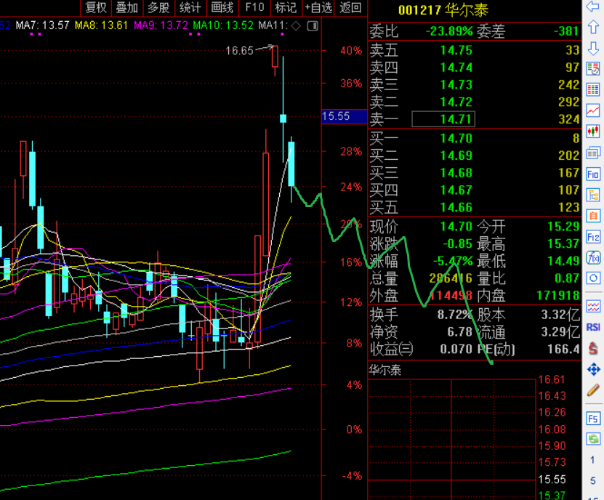This screenshot has width=604, height=500.
Task: Click the 委比 value -23.89%
Action: coord(449,31)
